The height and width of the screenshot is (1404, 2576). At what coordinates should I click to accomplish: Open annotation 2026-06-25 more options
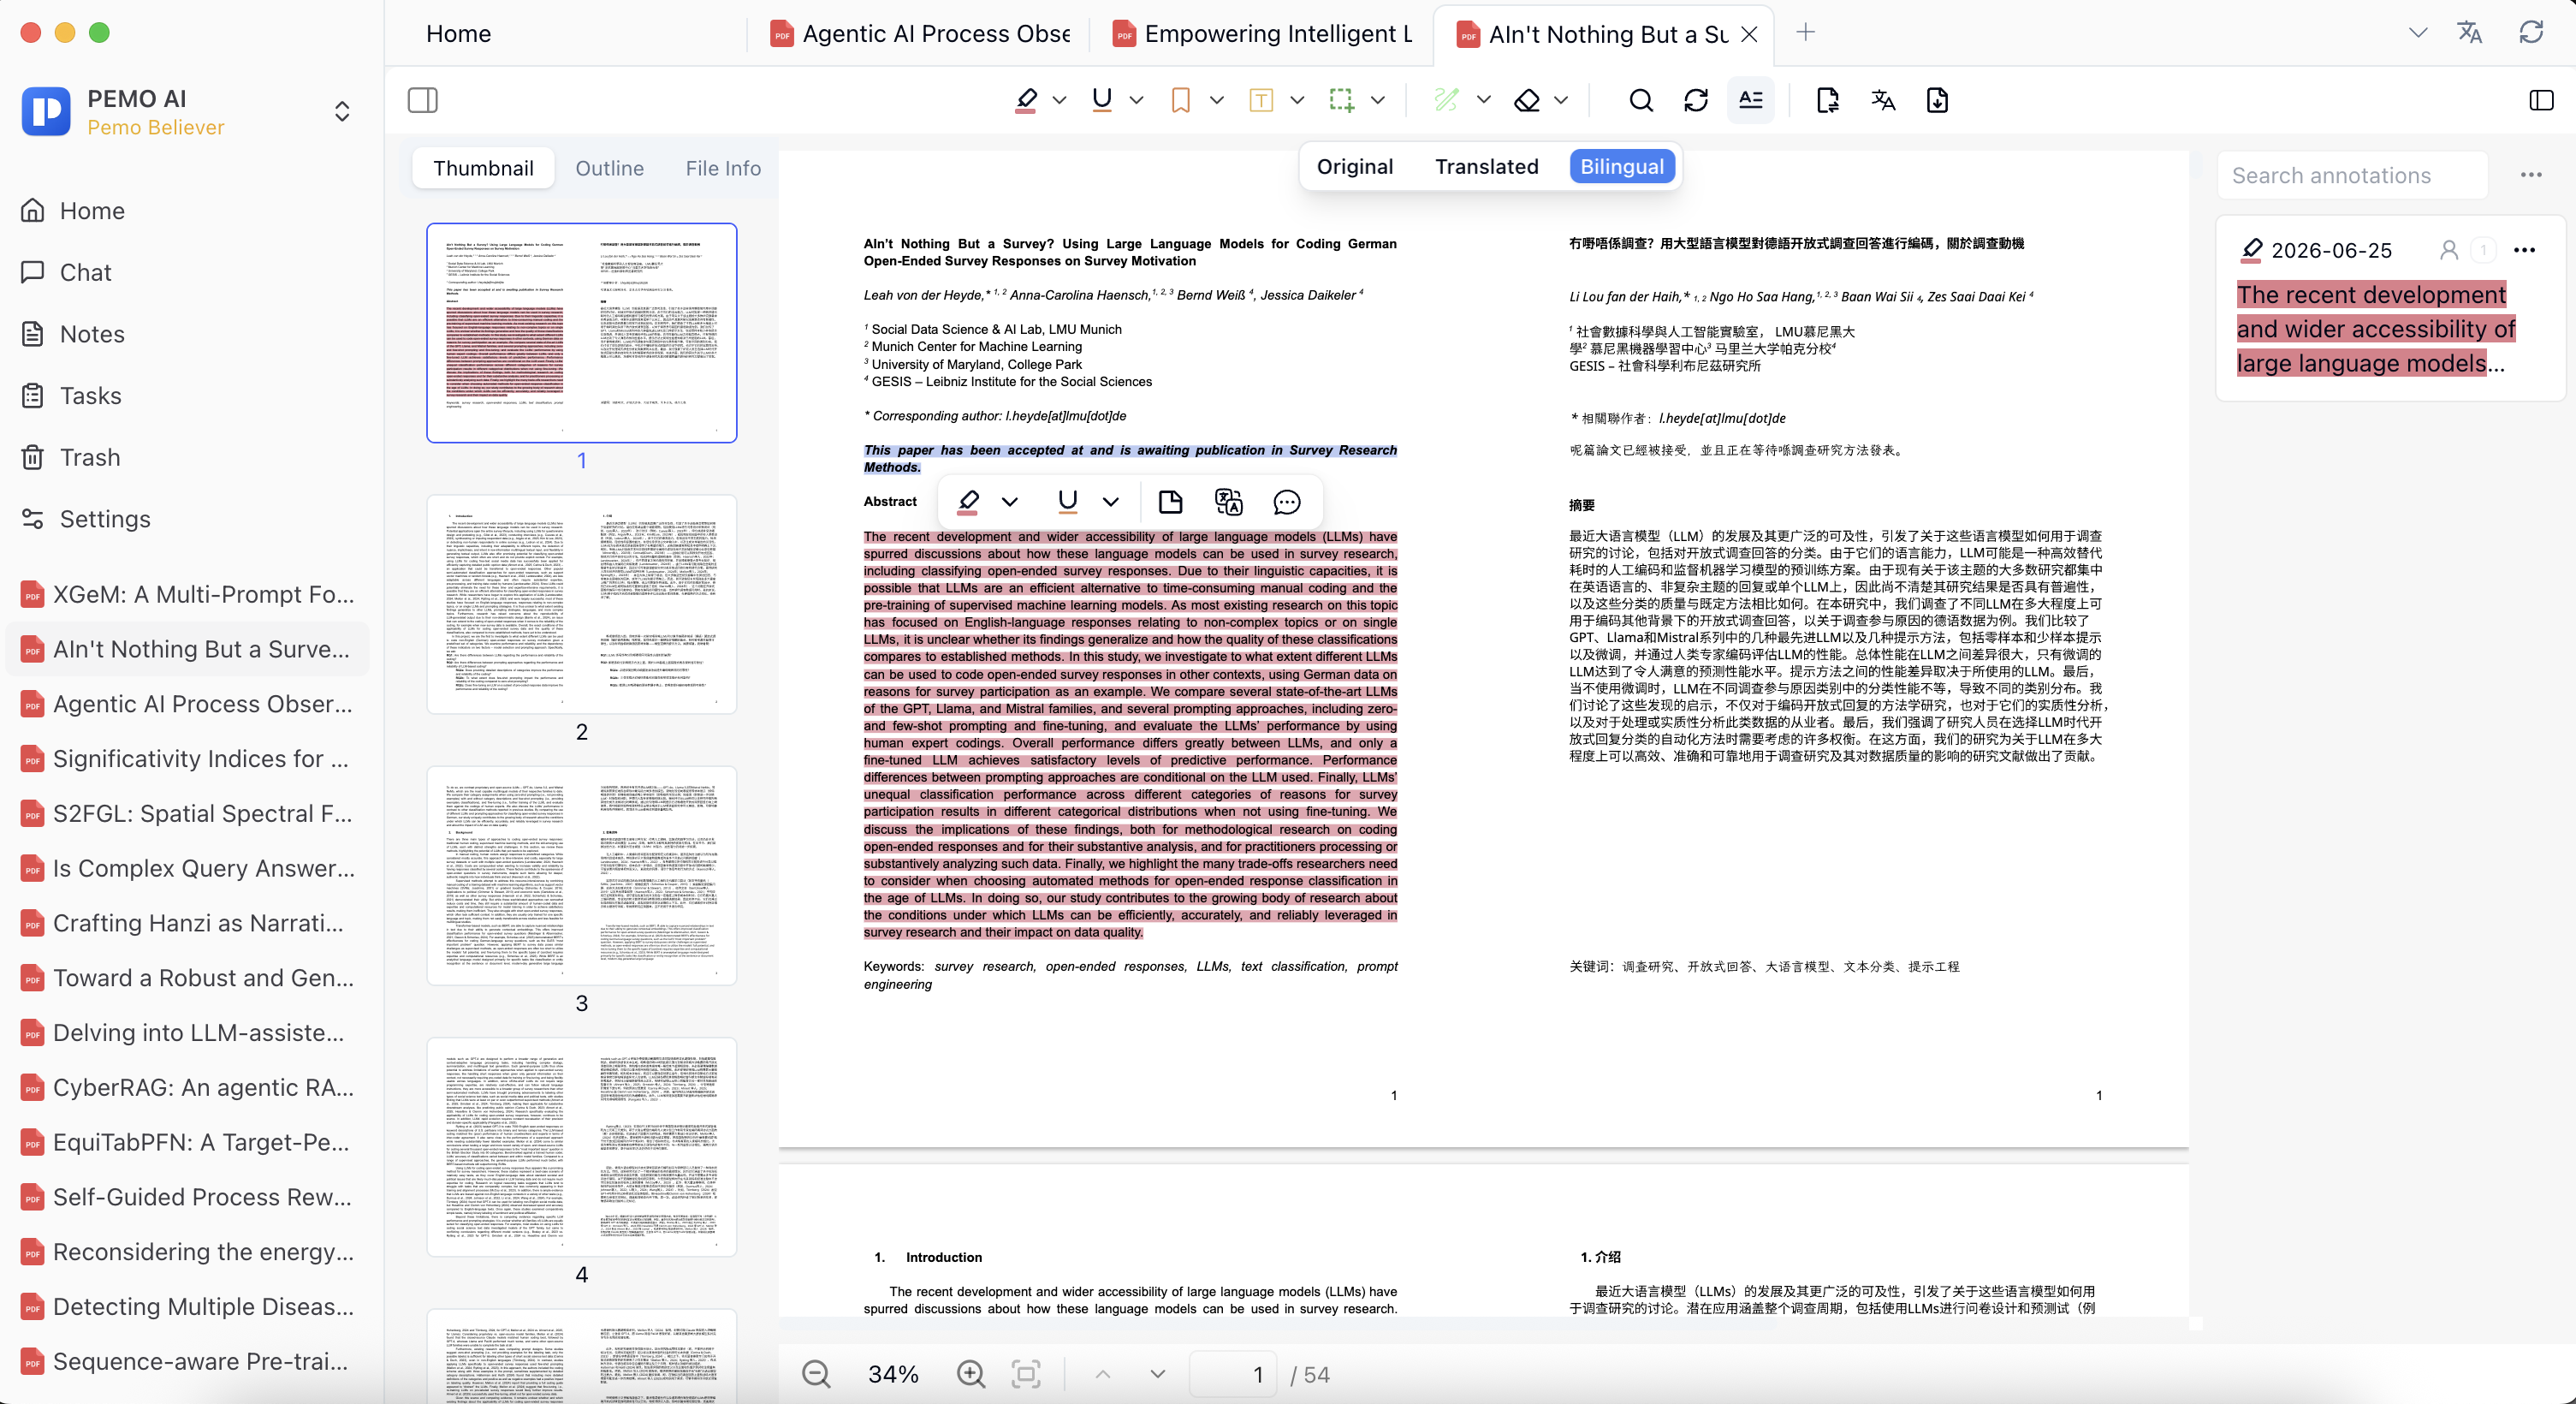tap(2524, 250)
